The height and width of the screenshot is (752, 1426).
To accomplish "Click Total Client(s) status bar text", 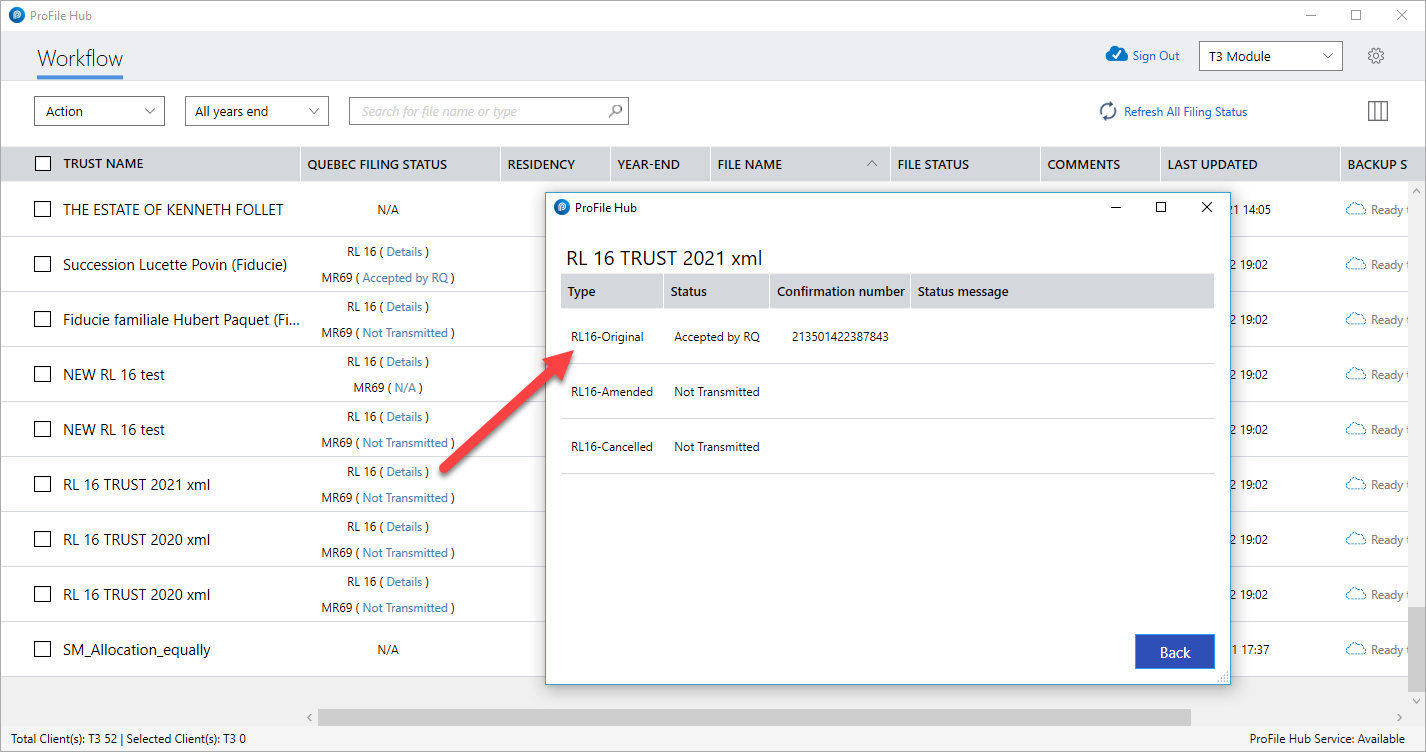I will click(128, 739).
